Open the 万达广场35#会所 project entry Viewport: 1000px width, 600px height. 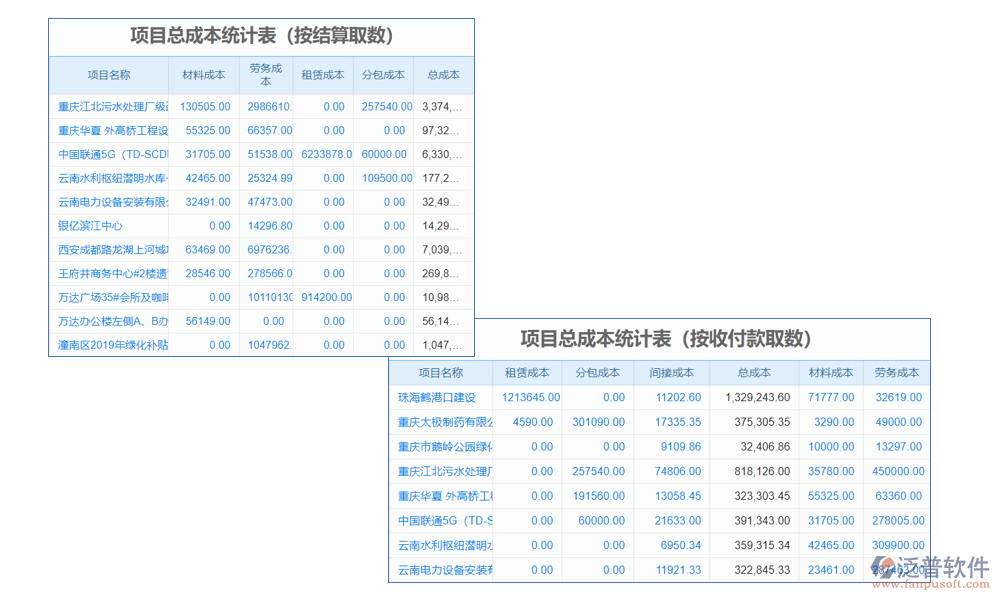click(113, 298)
